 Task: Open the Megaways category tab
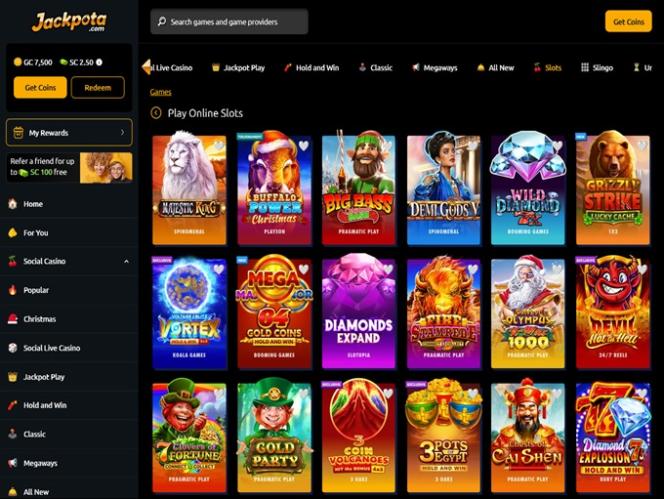point(434,68)
